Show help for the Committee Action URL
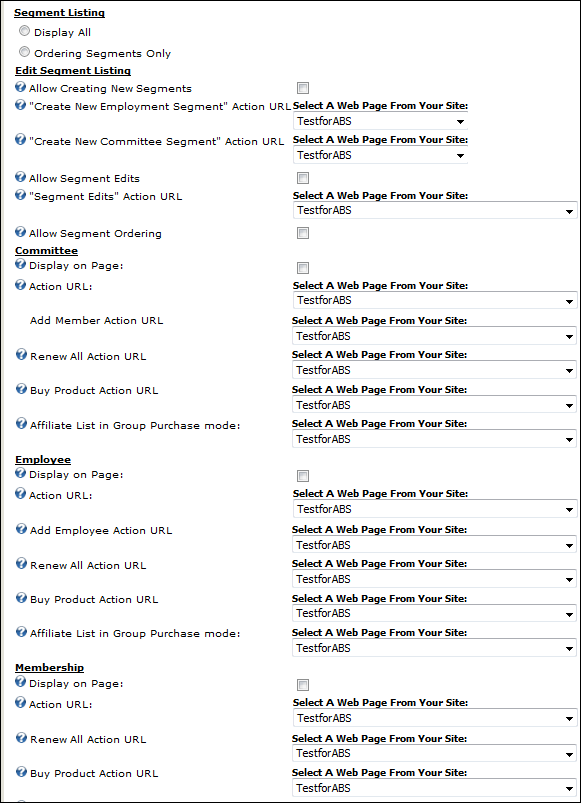 tap(20, 285)
